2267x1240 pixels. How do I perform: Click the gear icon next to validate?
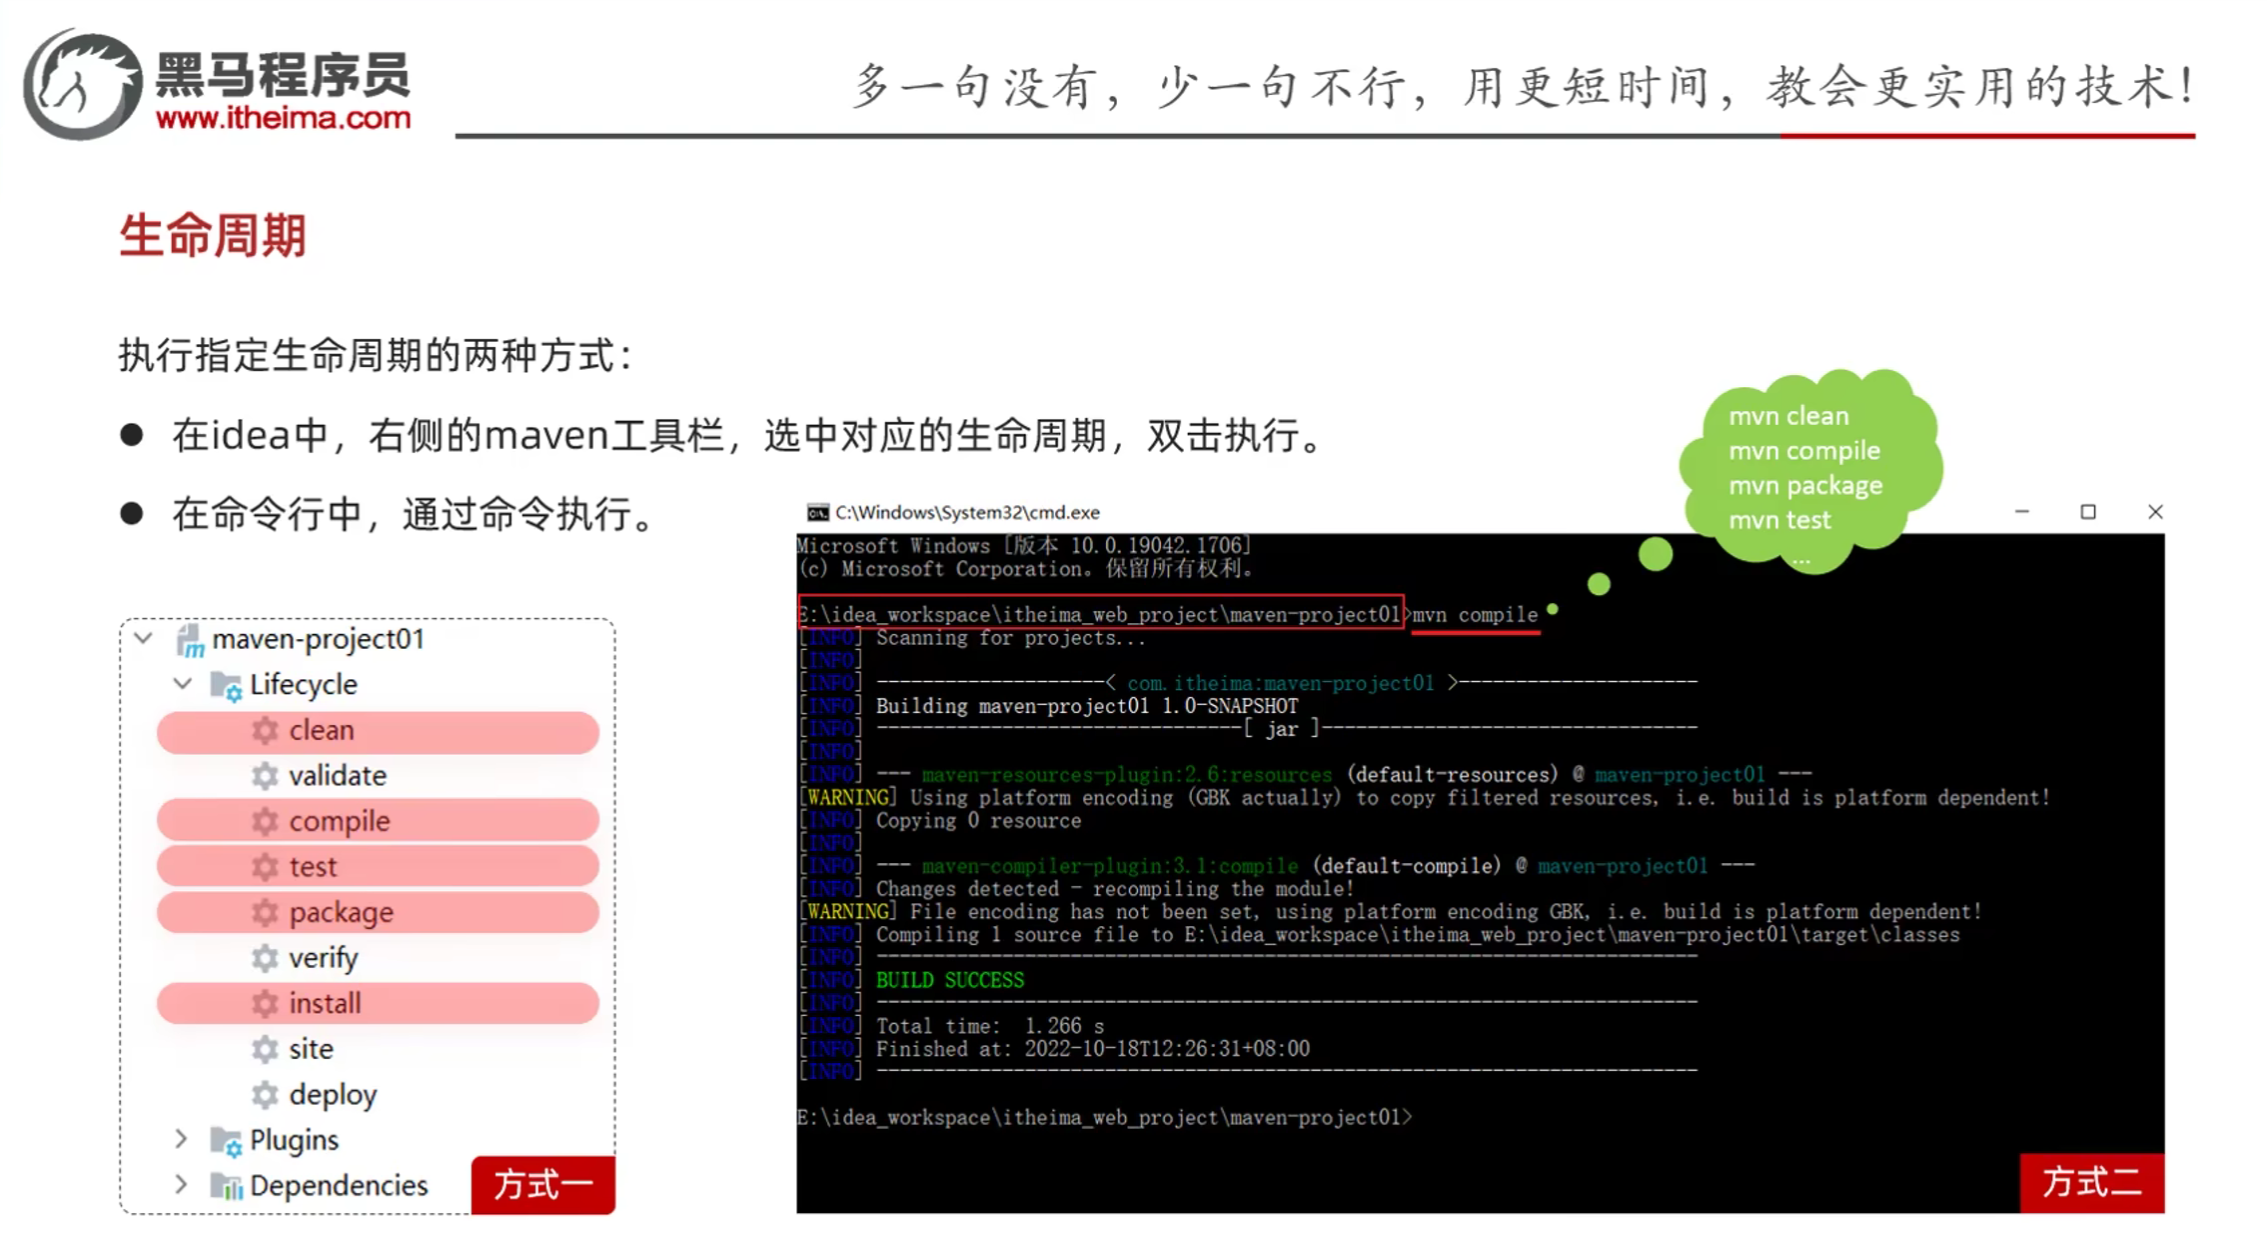[x=265, y=776]
